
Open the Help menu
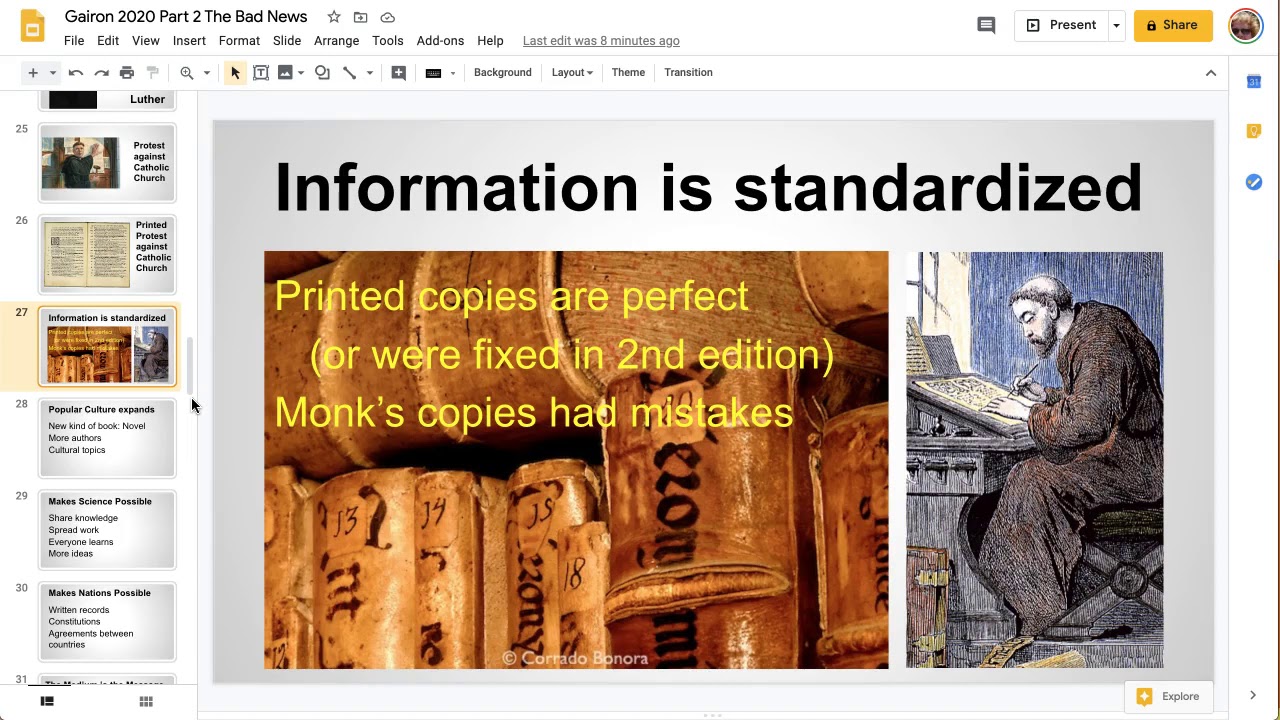pos(490,40)
